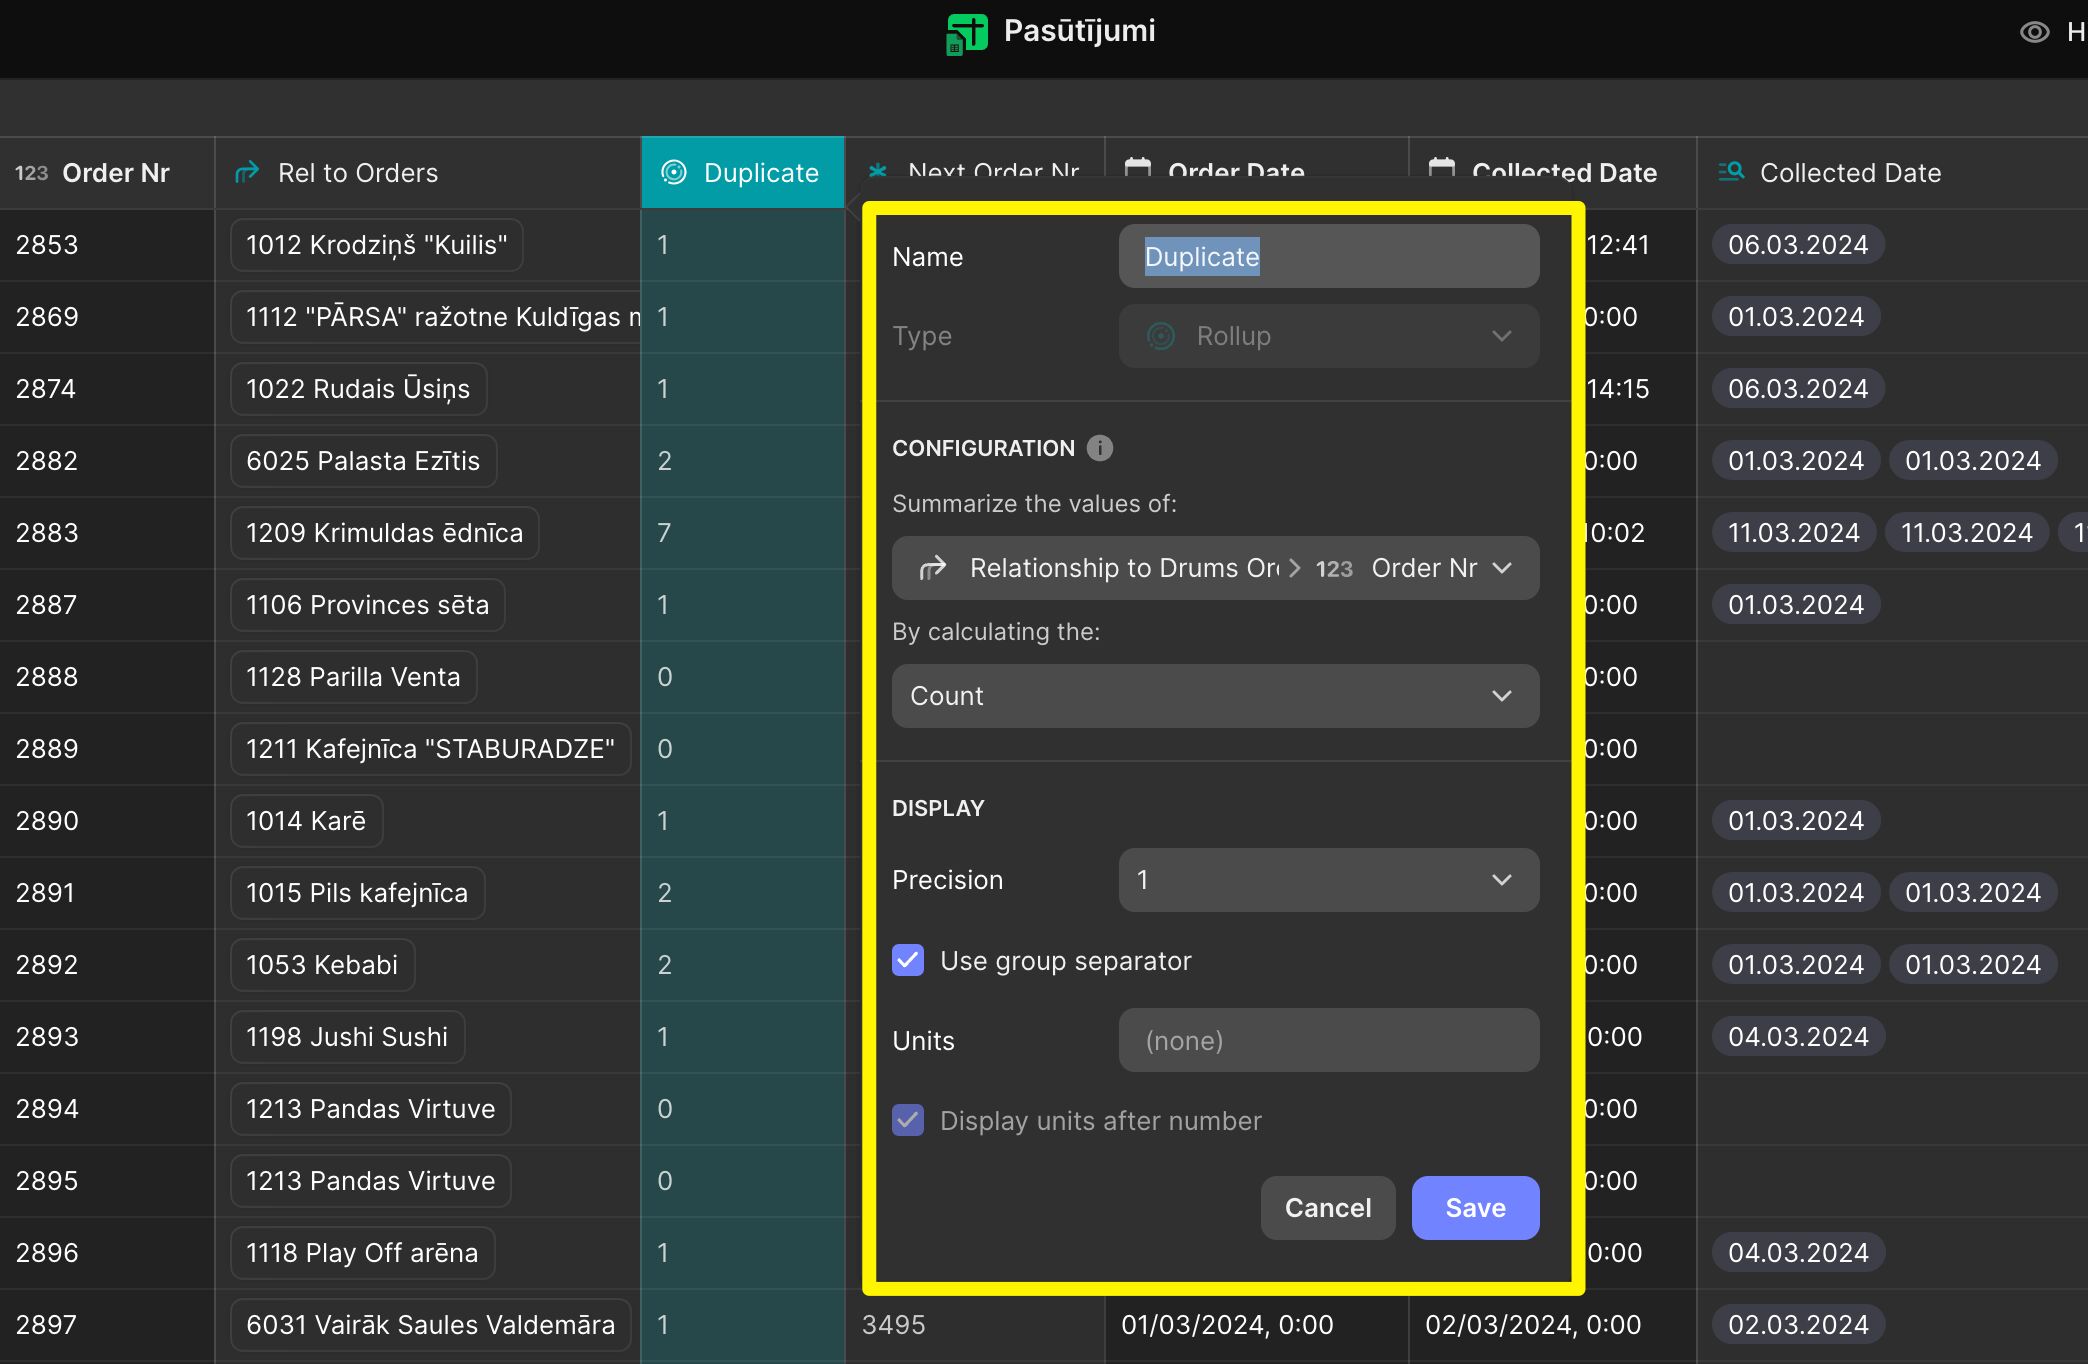Image resolution: width=2088 pixels, height=1364 pixels.
Task: Uncheck Use group separator checkbox
Action: click(908, 960)
